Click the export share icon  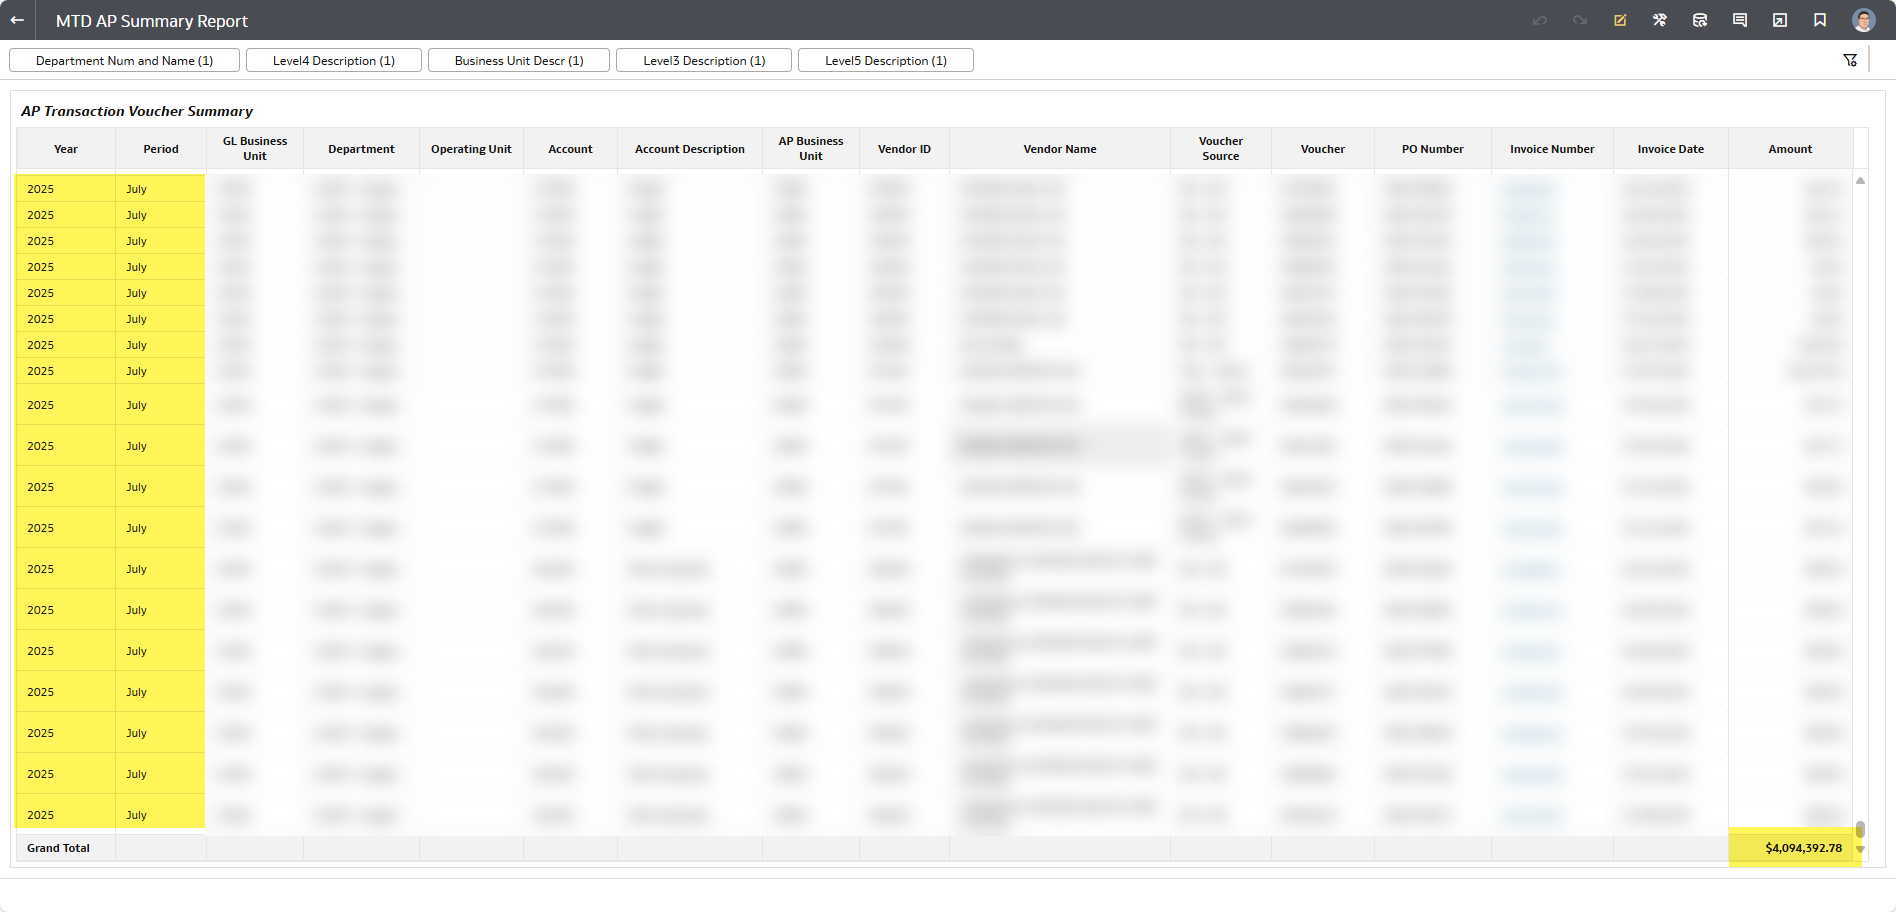click(x=1780, y=20)
